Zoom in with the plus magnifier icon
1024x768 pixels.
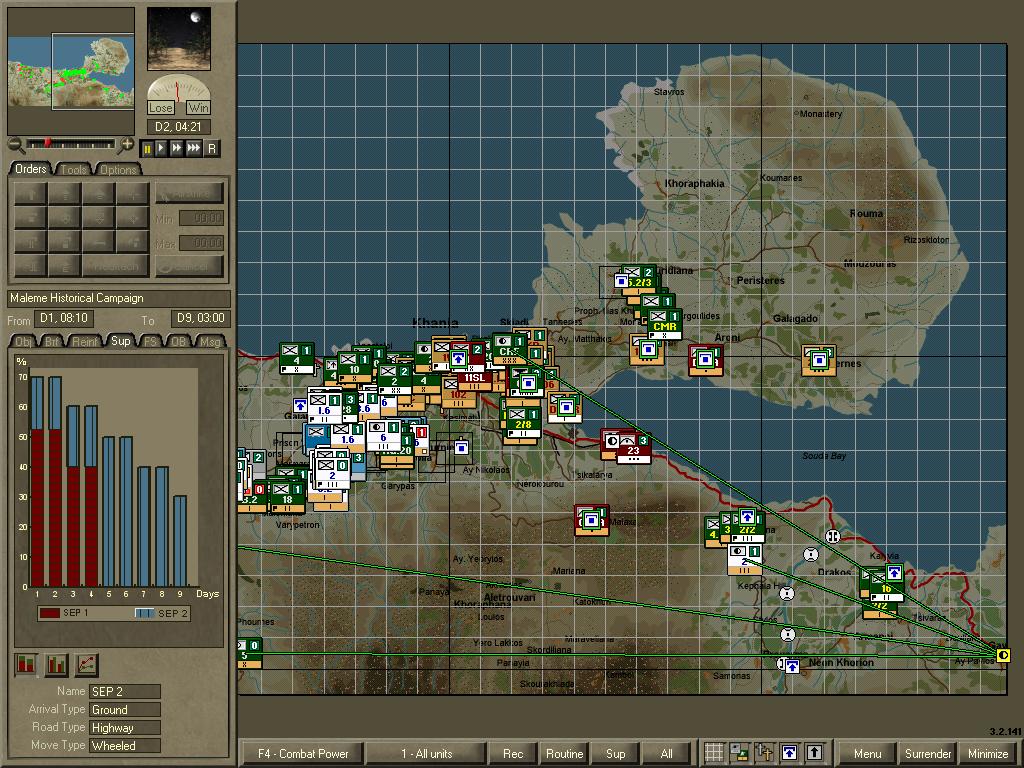[125, 145]
